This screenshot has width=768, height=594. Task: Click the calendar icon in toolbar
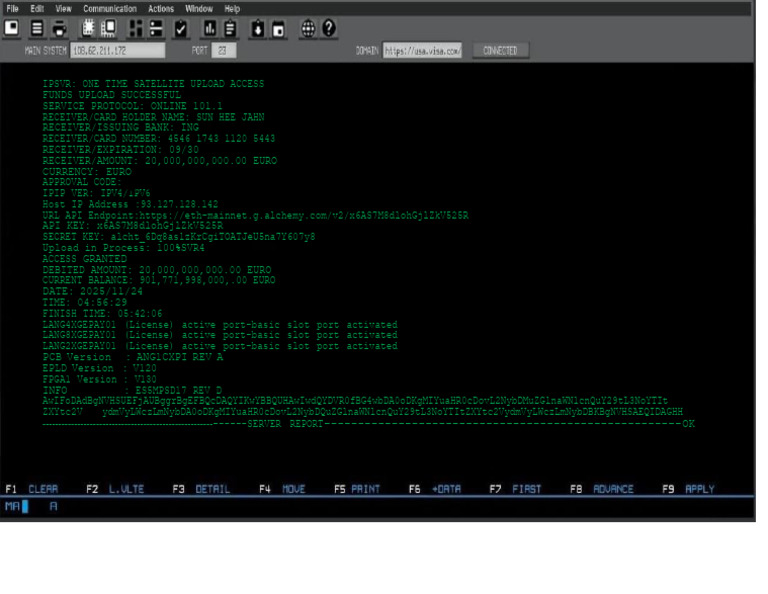tap(279, 28)
